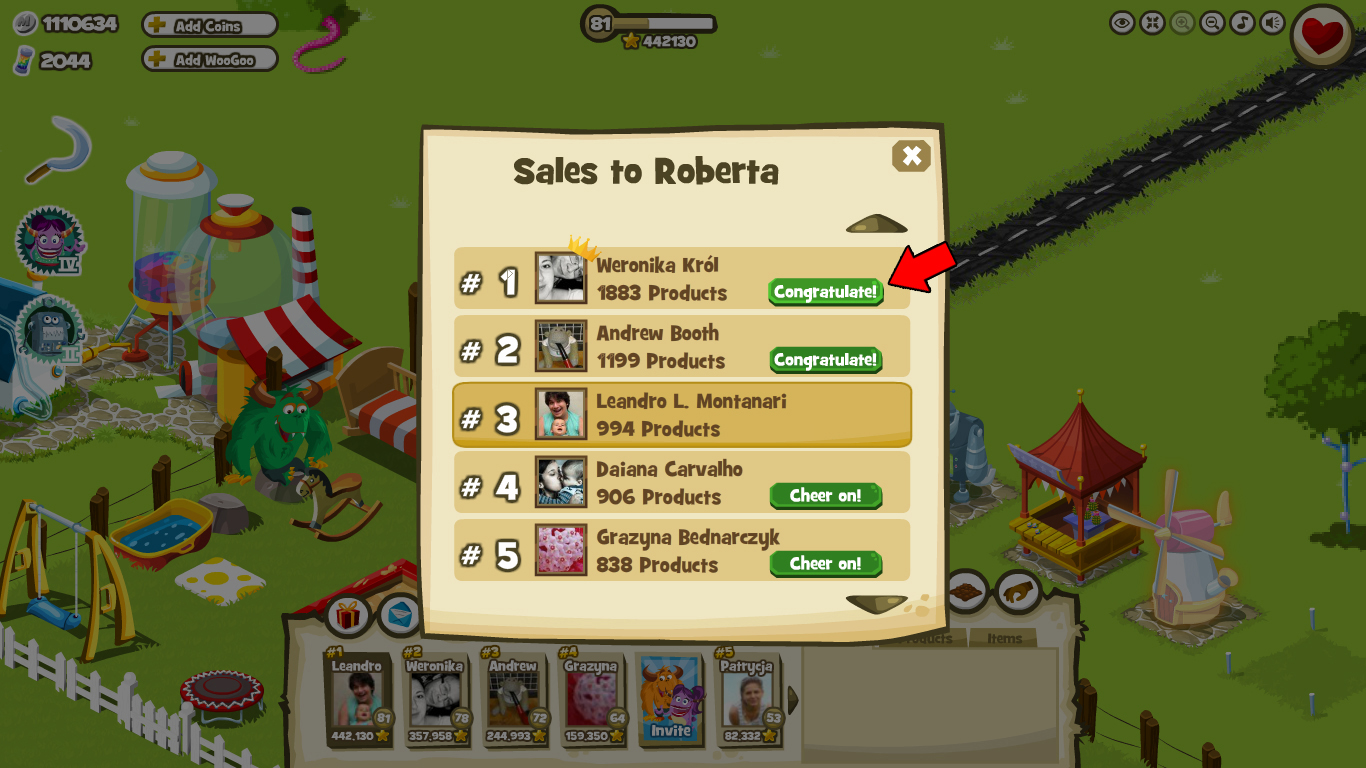Open Add WooGoo
Image resolution: width=1366 pixels, height=768 pixels.
pos(210,60)
